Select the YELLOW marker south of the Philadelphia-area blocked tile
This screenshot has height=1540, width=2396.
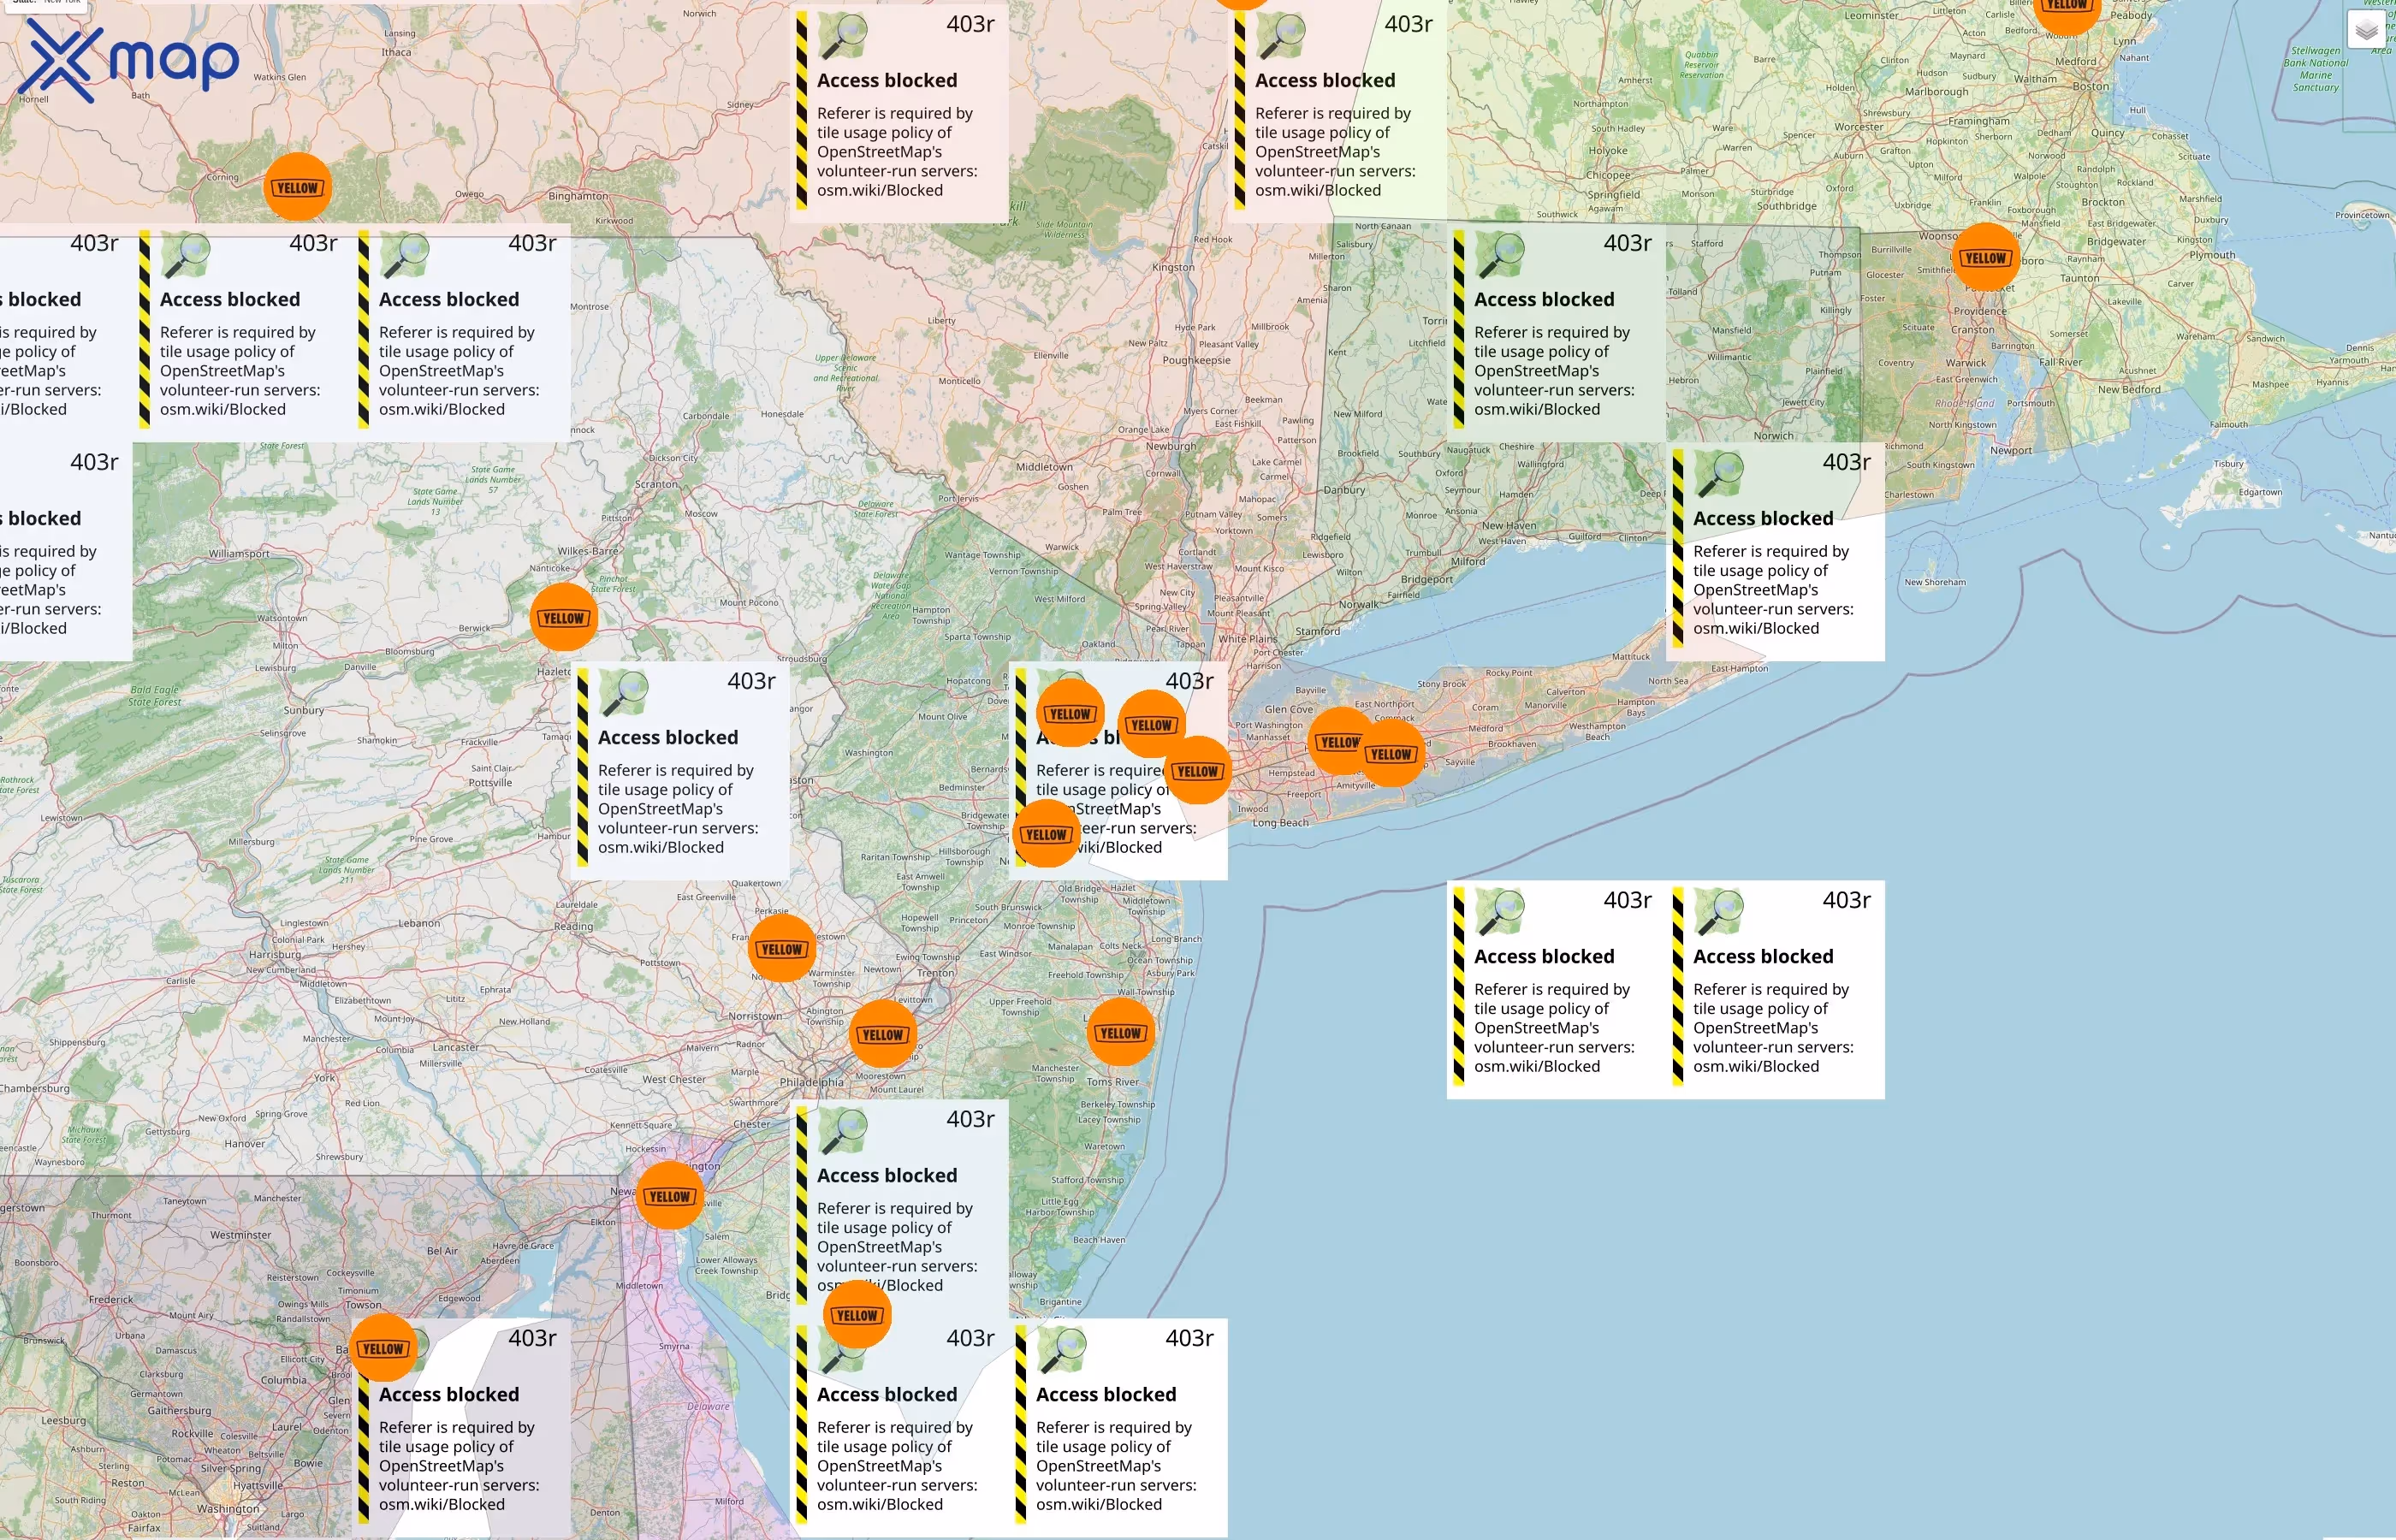pyautogui.click(x=857, y=1315)
